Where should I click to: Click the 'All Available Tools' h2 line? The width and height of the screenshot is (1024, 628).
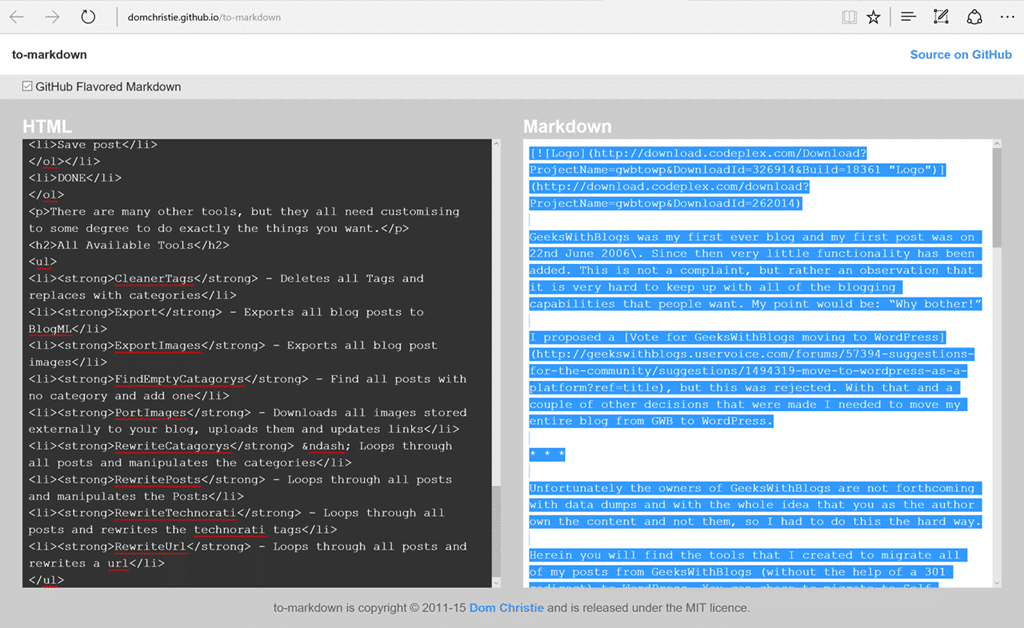(129, 245)
